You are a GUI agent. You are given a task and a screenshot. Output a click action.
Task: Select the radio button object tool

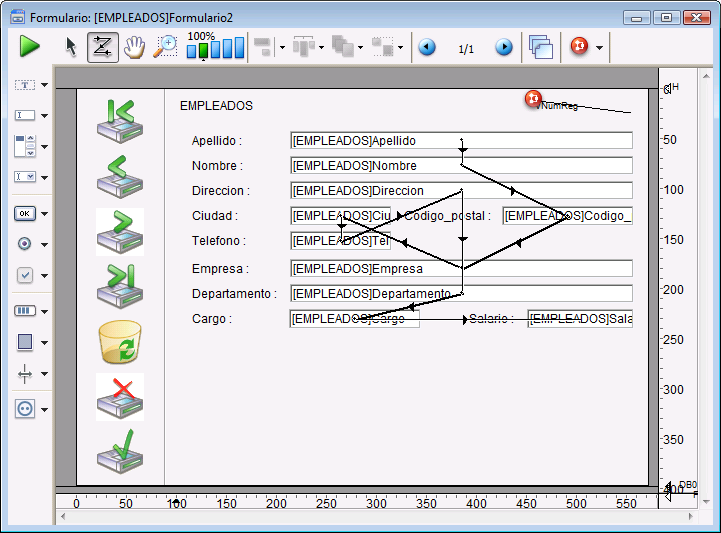(26, 243)
